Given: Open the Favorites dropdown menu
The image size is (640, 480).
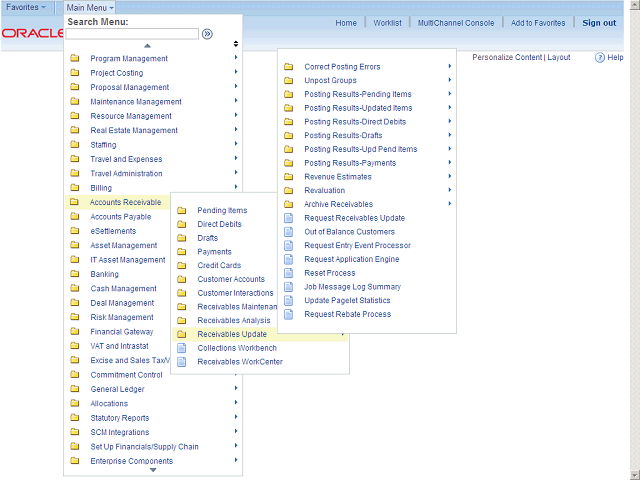Looking at the screenshot, I should tap(26, 7).
